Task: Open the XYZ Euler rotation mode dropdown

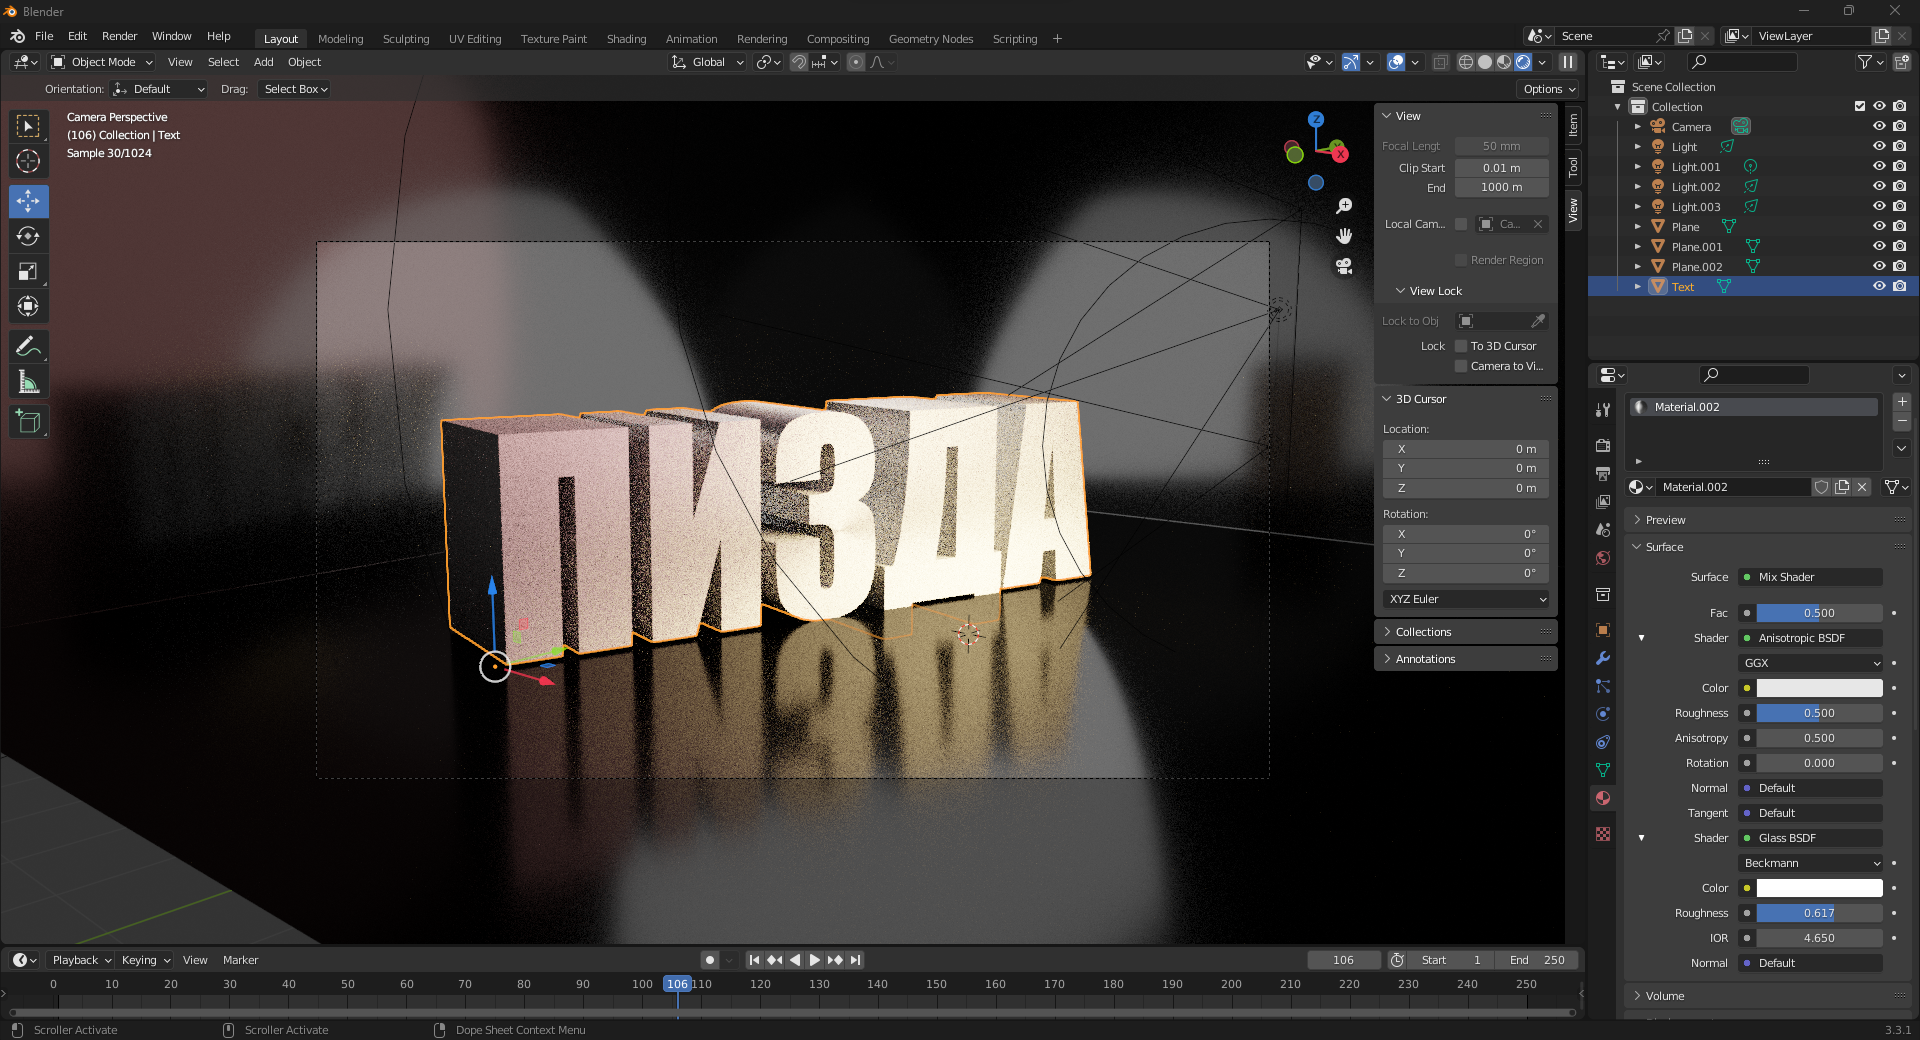Action: click(x=1466, y=599)
